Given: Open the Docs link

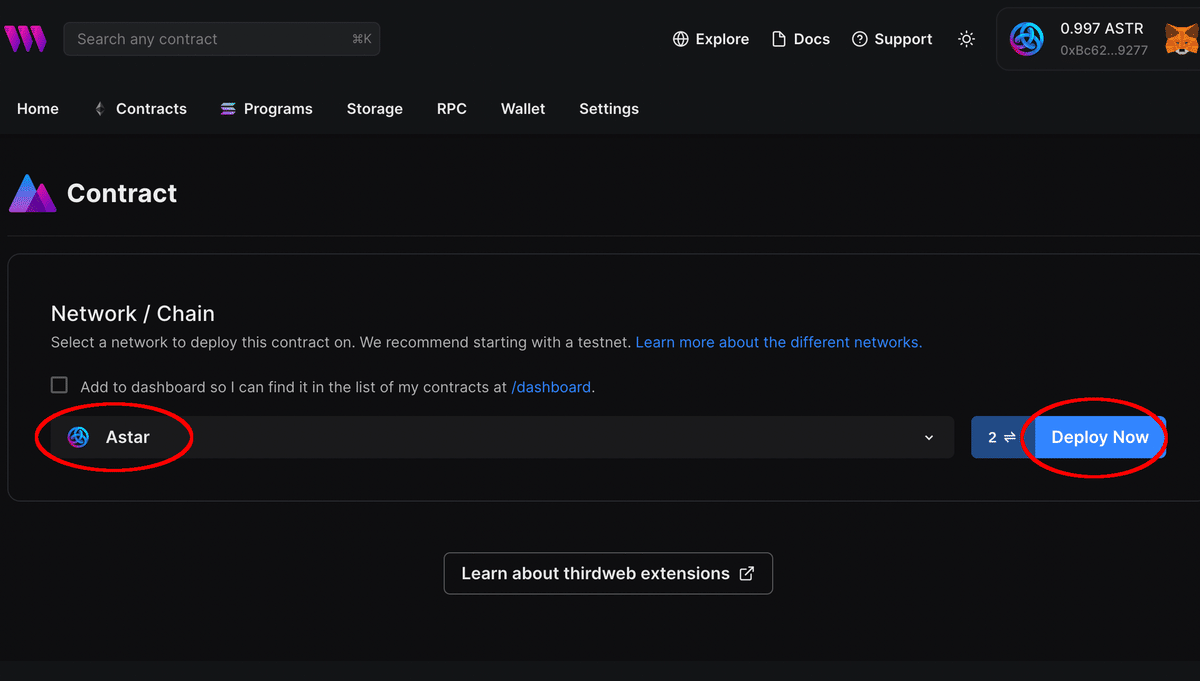Looking at the screenshot, I should coord(801,39).
